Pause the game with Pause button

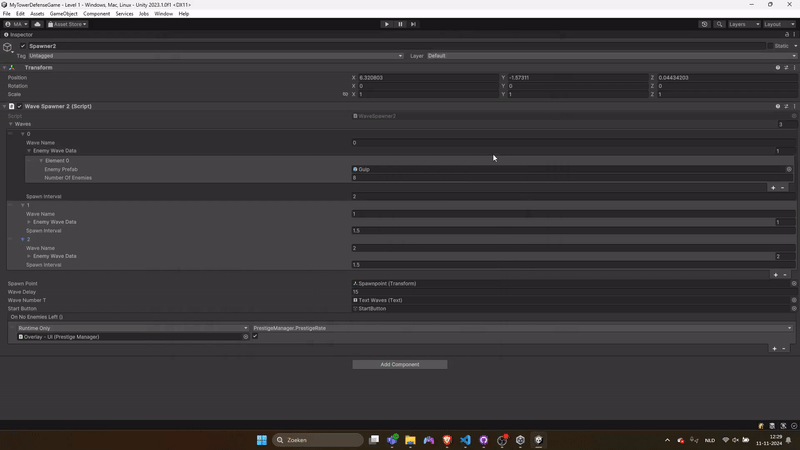click(x=400, y=24)
